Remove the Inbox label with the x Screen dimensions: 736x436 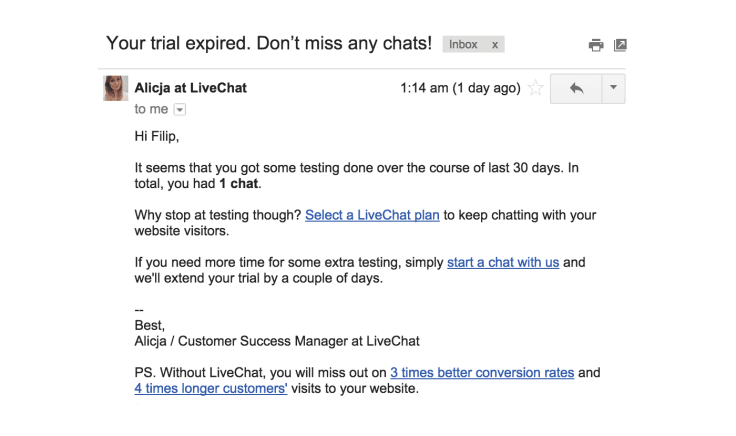click(x=495, y=45)
